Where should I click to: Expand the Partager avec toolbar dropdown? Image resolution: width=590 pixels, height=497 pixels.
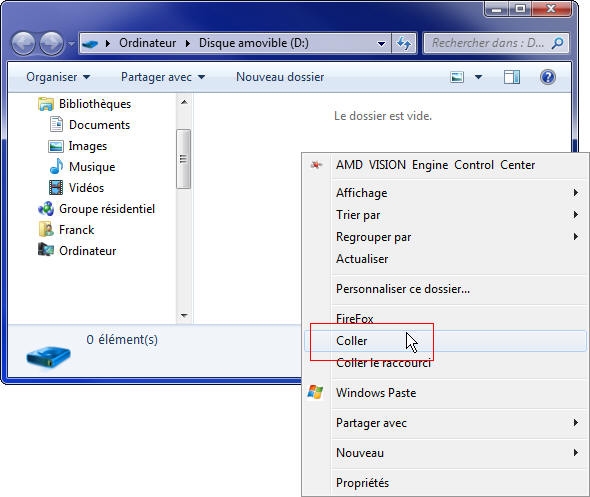(x=163, y=77)
